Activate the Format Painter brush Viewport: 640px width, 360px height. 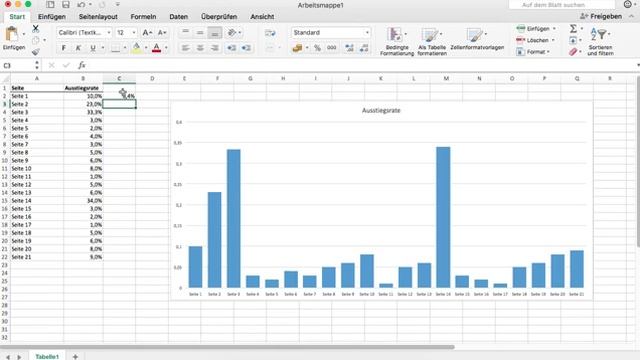tap(36, 51)
